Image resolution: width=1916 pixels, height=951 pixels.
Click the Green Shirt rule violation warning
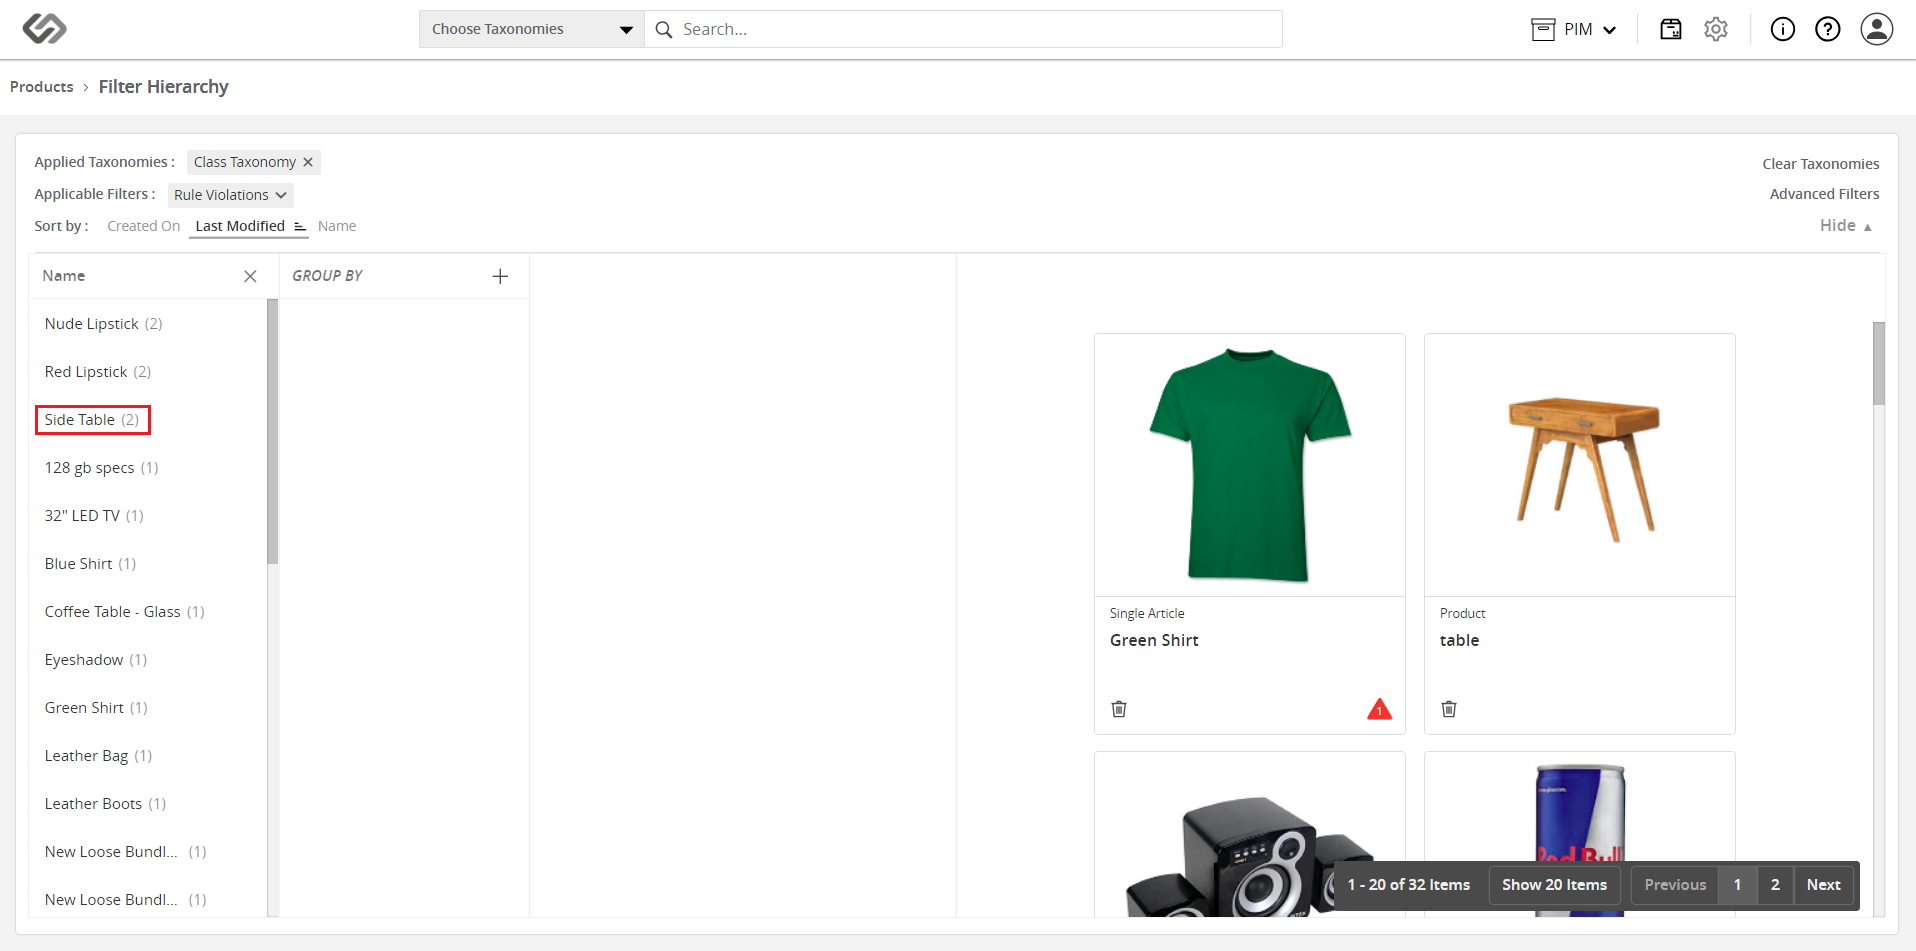1379,709
